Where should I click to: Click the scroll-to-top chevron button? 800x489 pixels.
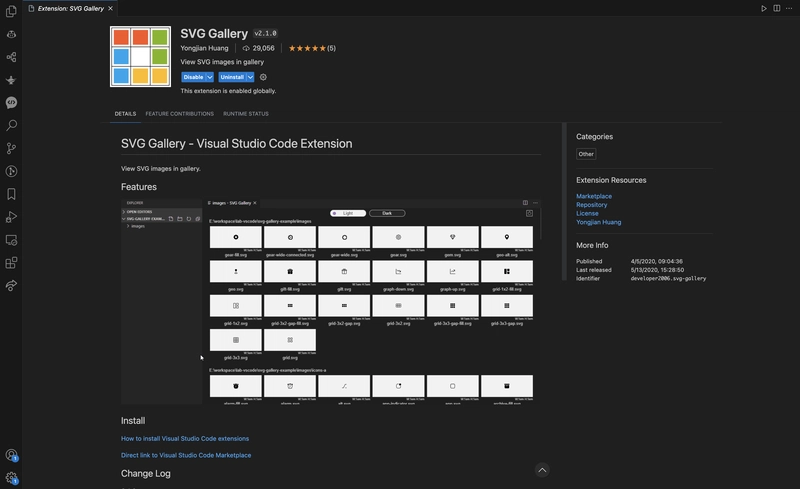coord(542,470)
